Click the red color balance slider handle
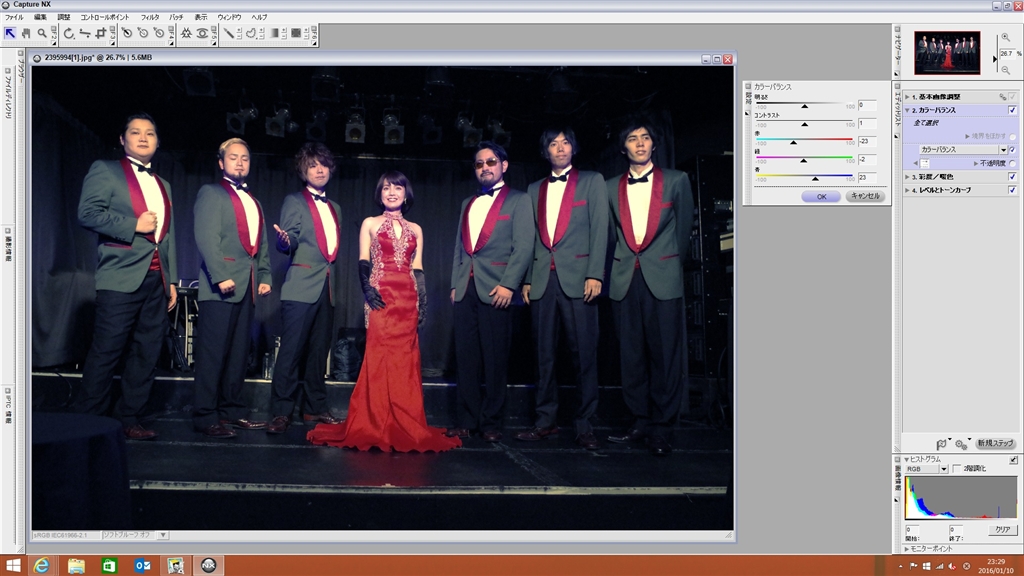1024x576 pixels. click(x=794, y=142)
